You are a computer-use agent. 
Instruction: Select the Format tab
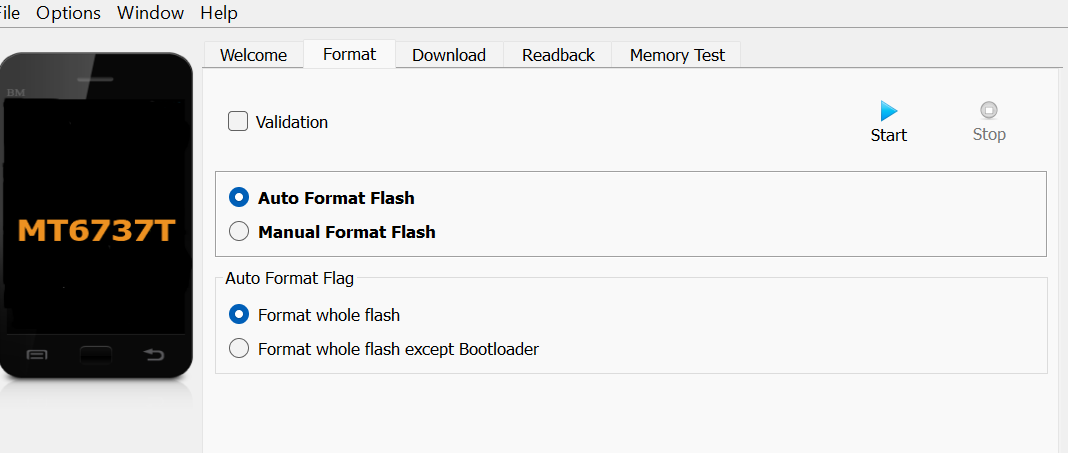coord(349,54)
